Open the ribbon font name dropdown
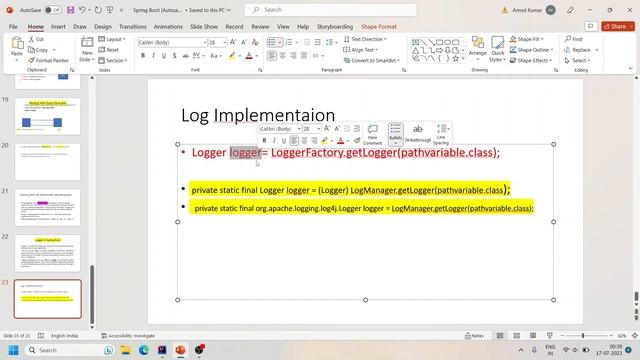The width and height of the screenshot is (640, 360). pyautogui.click(x=204, y=42)
